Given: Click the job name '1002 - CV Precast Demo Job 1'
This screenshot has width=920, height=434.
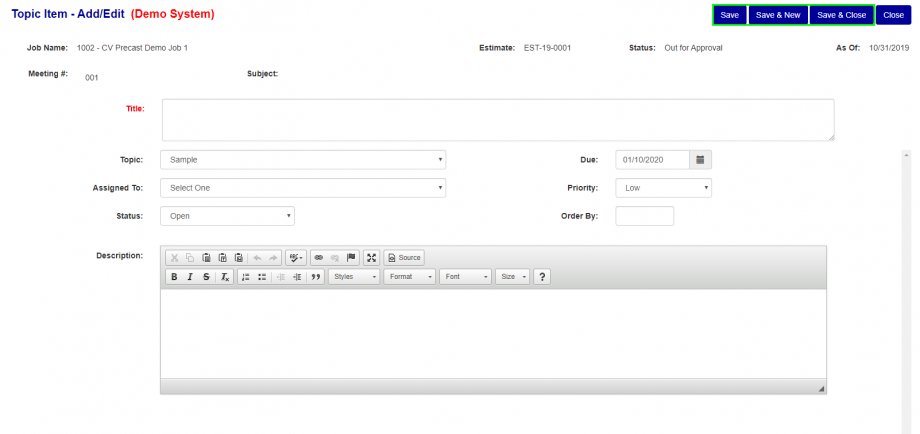Looking at the screenshot, I should [133, 48].
